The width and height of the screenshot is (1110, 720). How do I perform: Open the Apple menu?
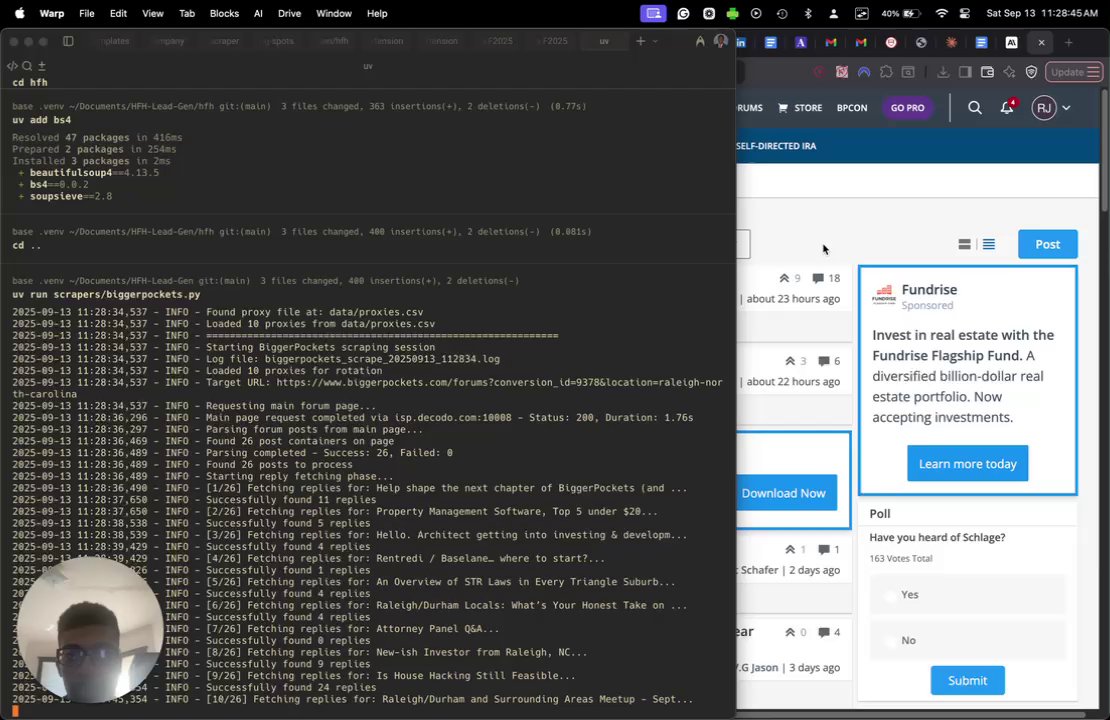[x=20, y=13]
